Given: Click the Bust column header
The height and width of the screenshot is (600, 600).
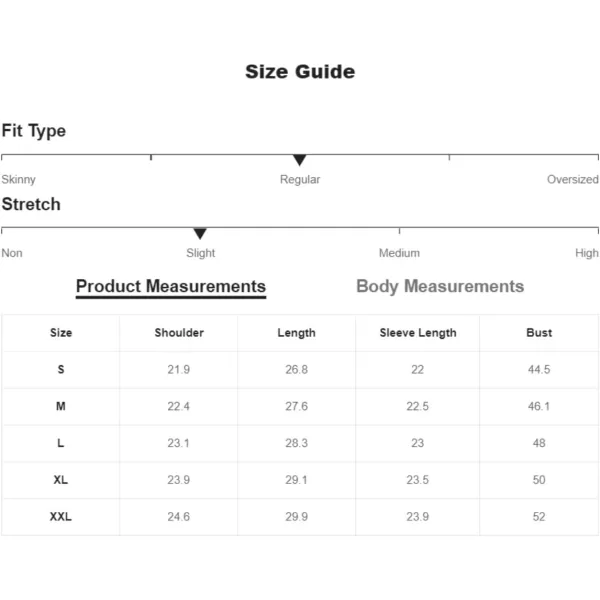Looking at the screenshot, I should click(x=539, y=333).
